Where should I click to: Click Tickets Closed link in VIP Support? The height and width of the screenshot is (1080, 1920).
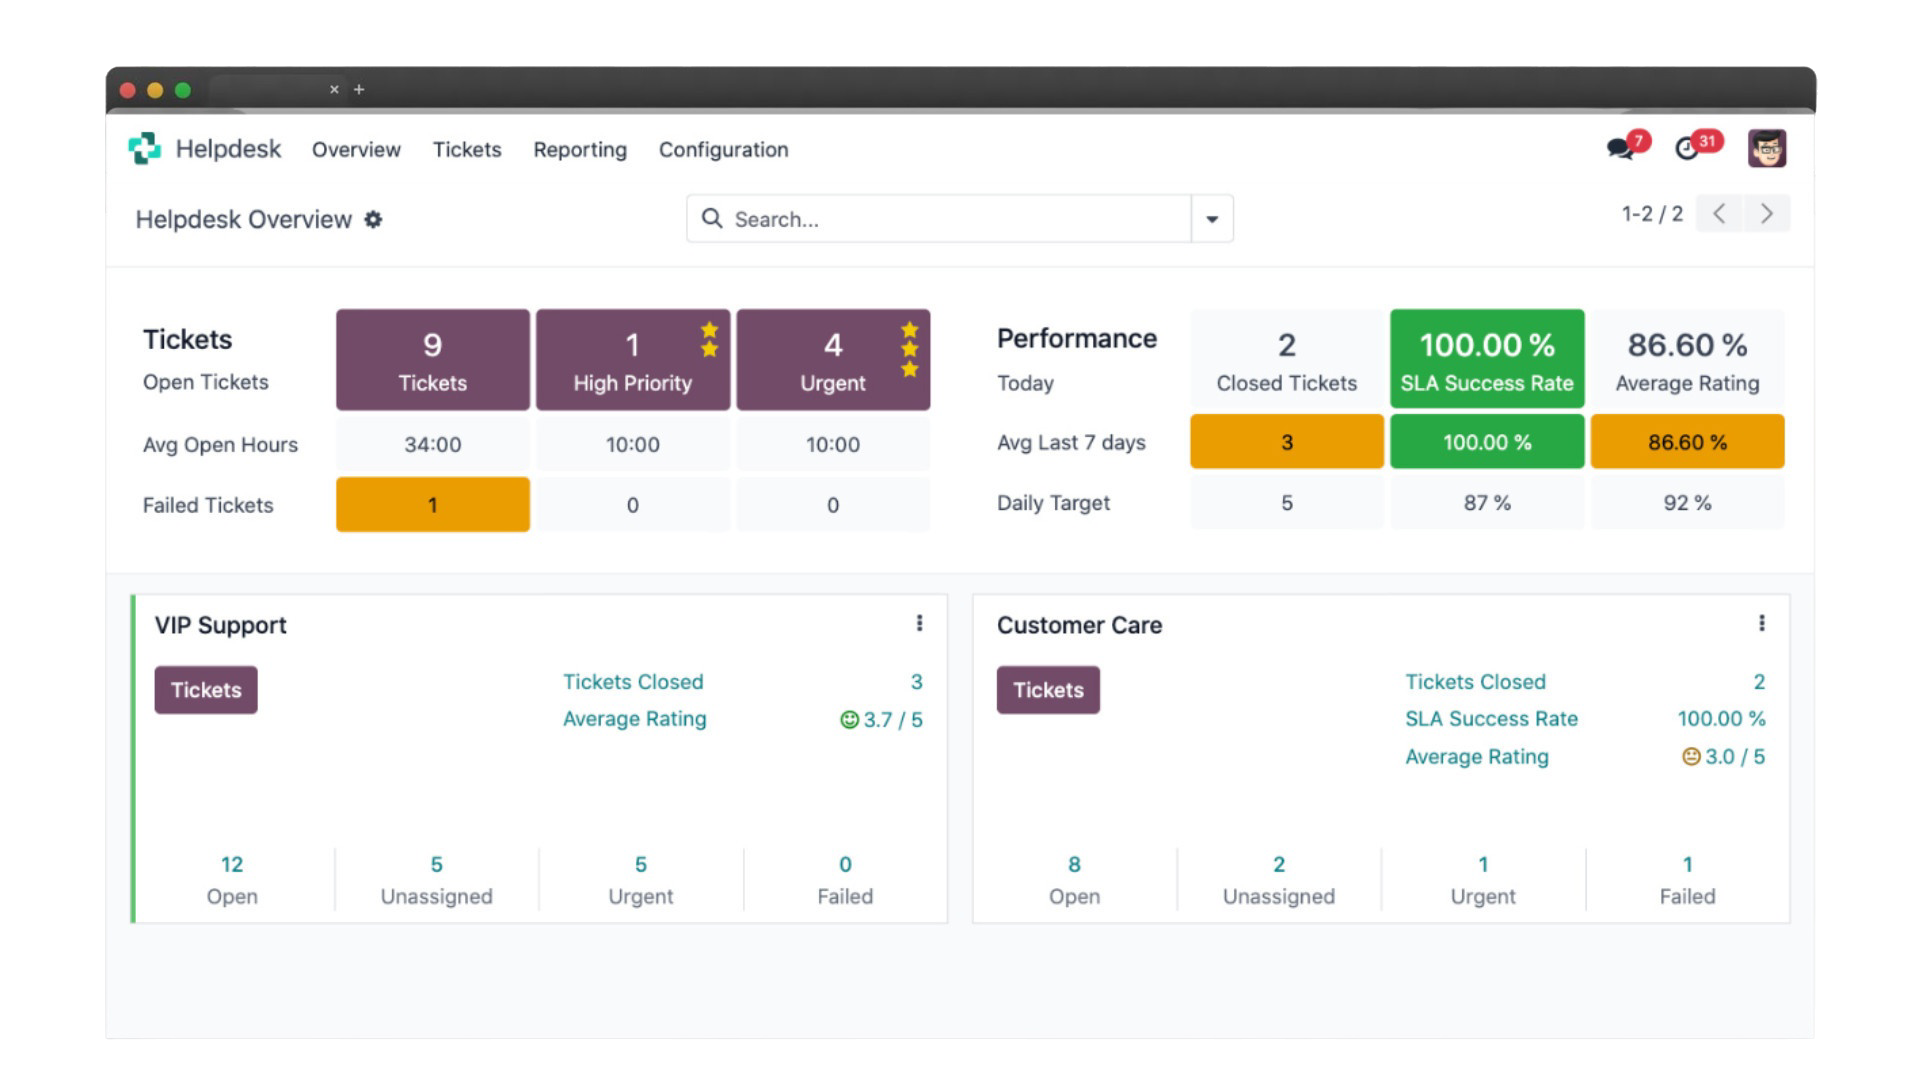(x=633, y=682)
